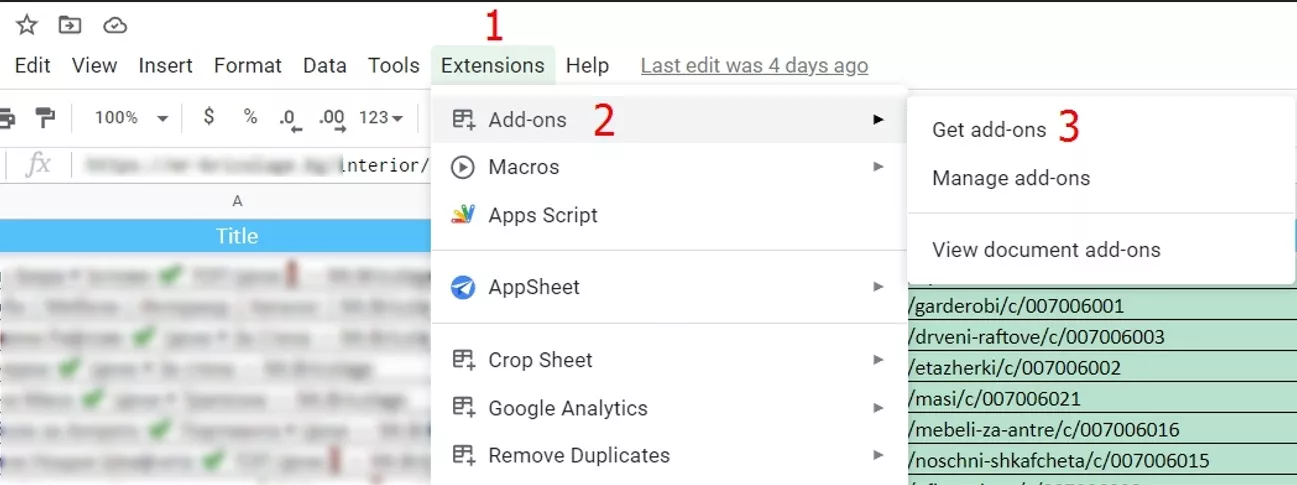Select the Title header cell
The height and width of the screenshot is (485, 1297).
[x=237, y=236]
